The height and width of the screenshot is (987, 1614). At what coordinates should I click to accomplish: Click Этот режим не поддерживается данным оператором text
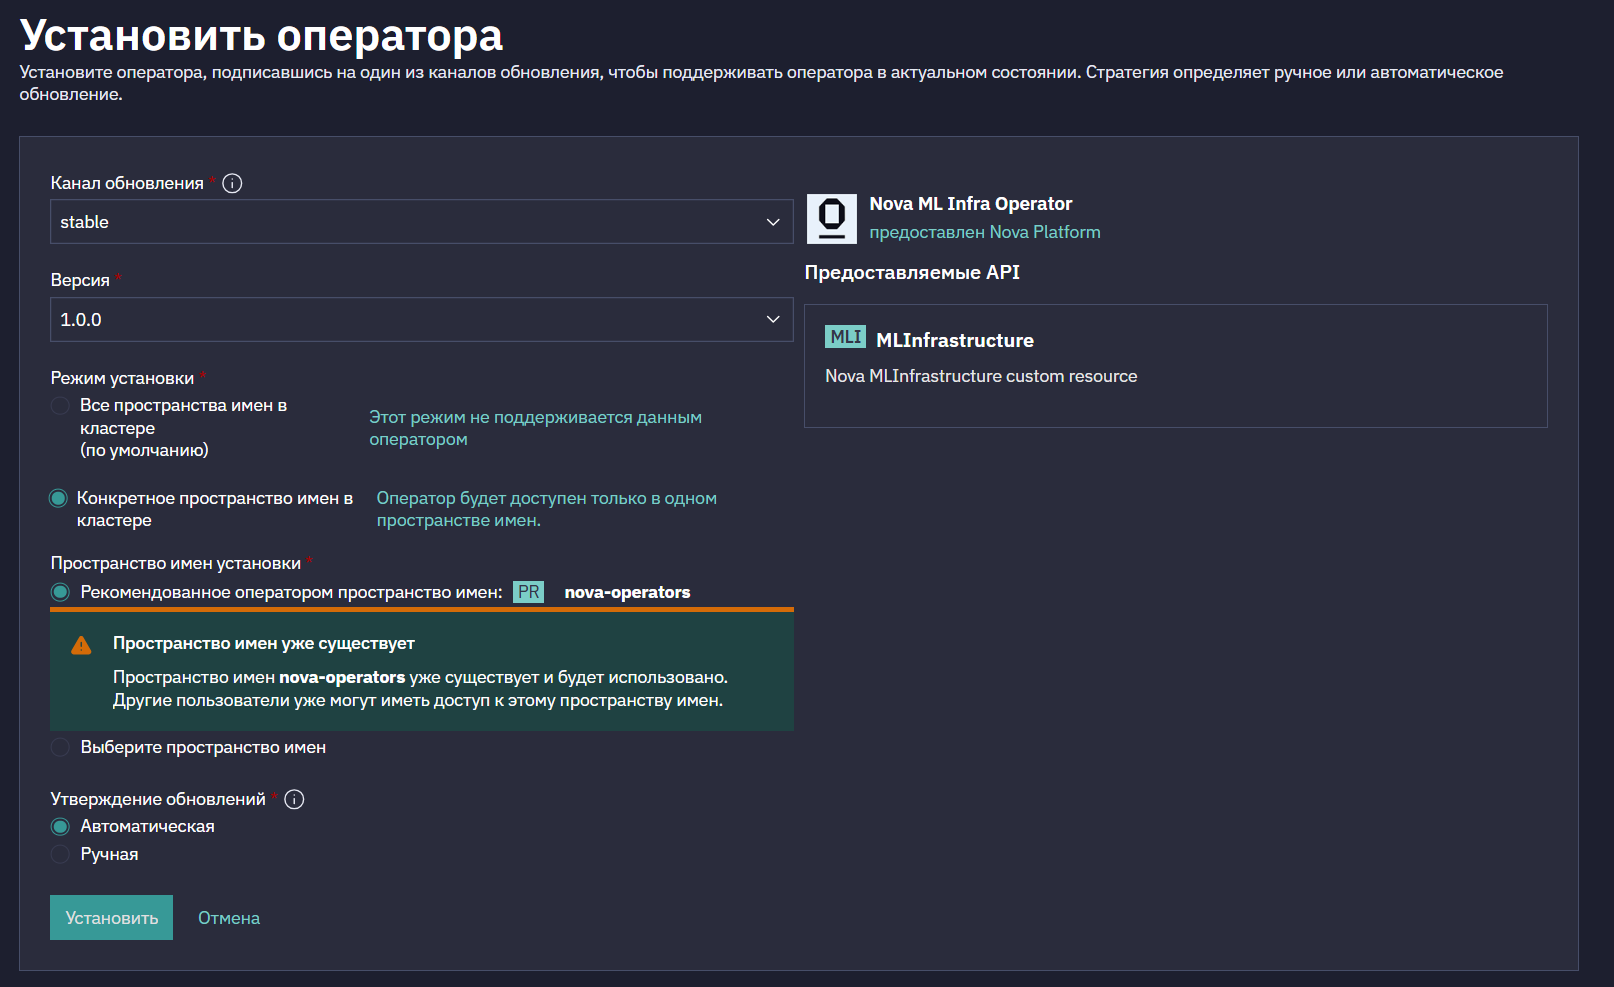tap(535, 428)
